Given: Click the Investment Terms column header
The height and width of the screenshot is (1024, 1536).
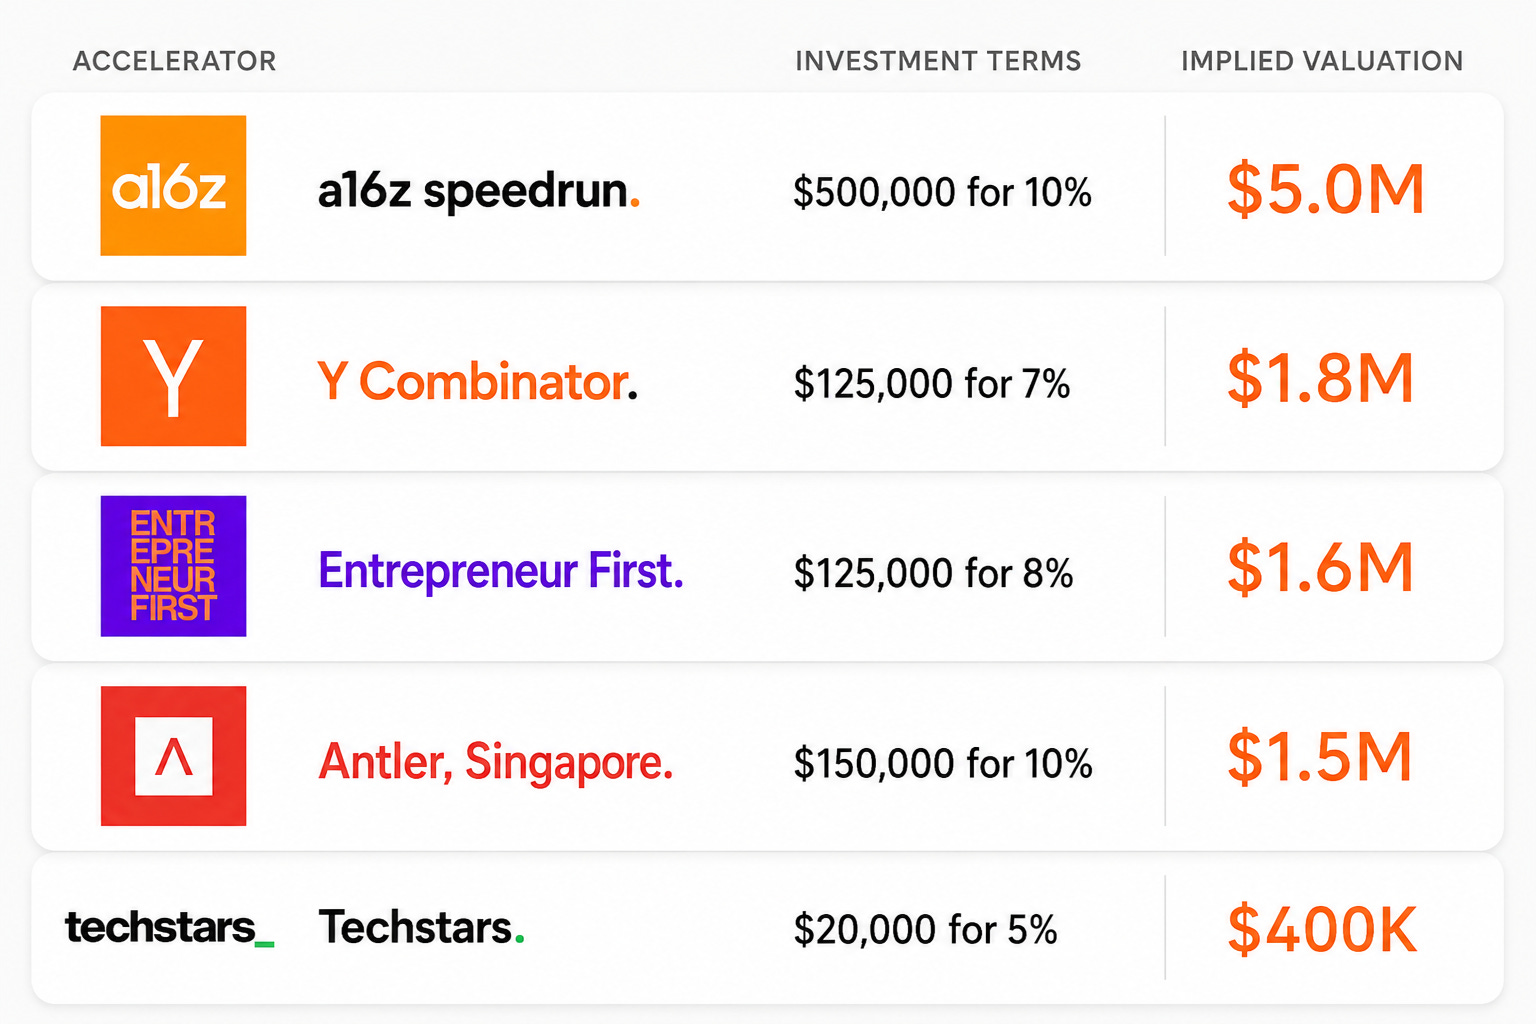Looking at the screenshot, I should pyautogui.click(x=938, y=61).
